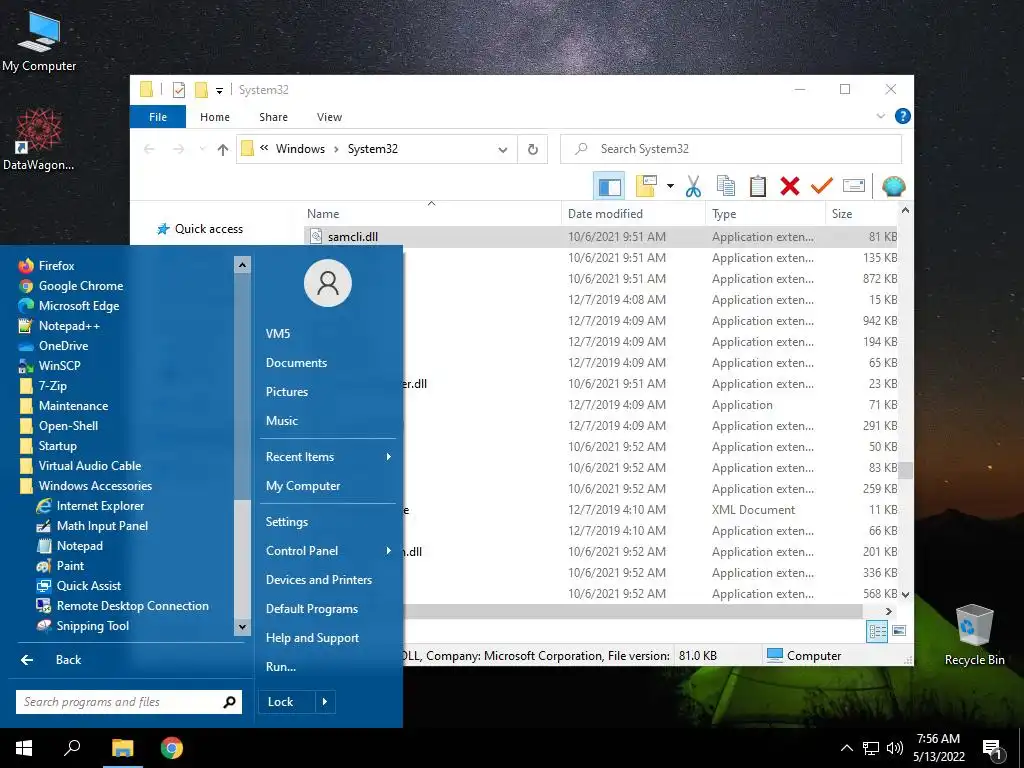Sort files by the Date modified column
Screen dimensions: 1024x768
click(x=633, y=214)
